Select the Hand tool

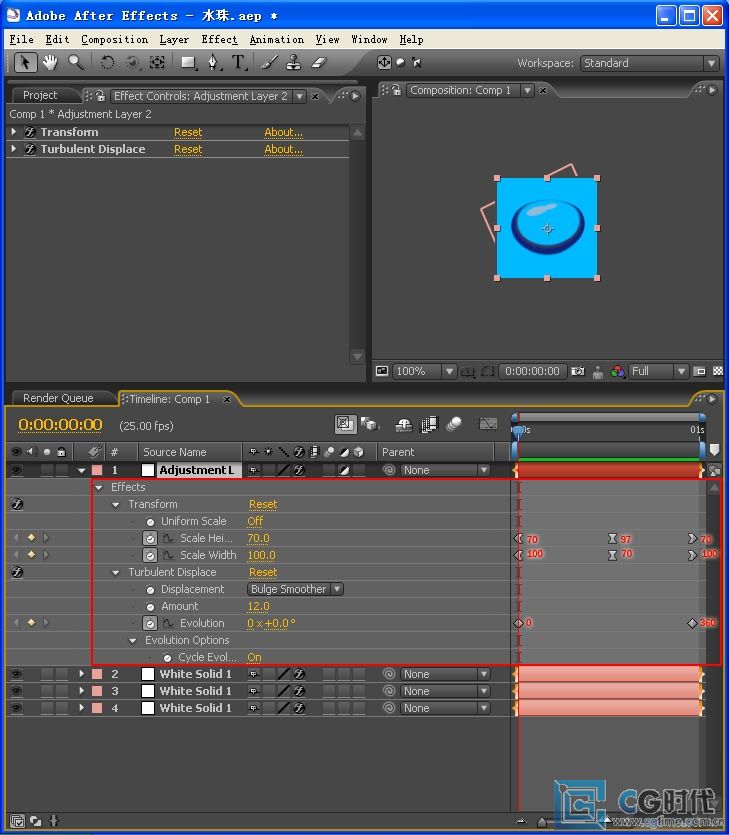[51, 63]
